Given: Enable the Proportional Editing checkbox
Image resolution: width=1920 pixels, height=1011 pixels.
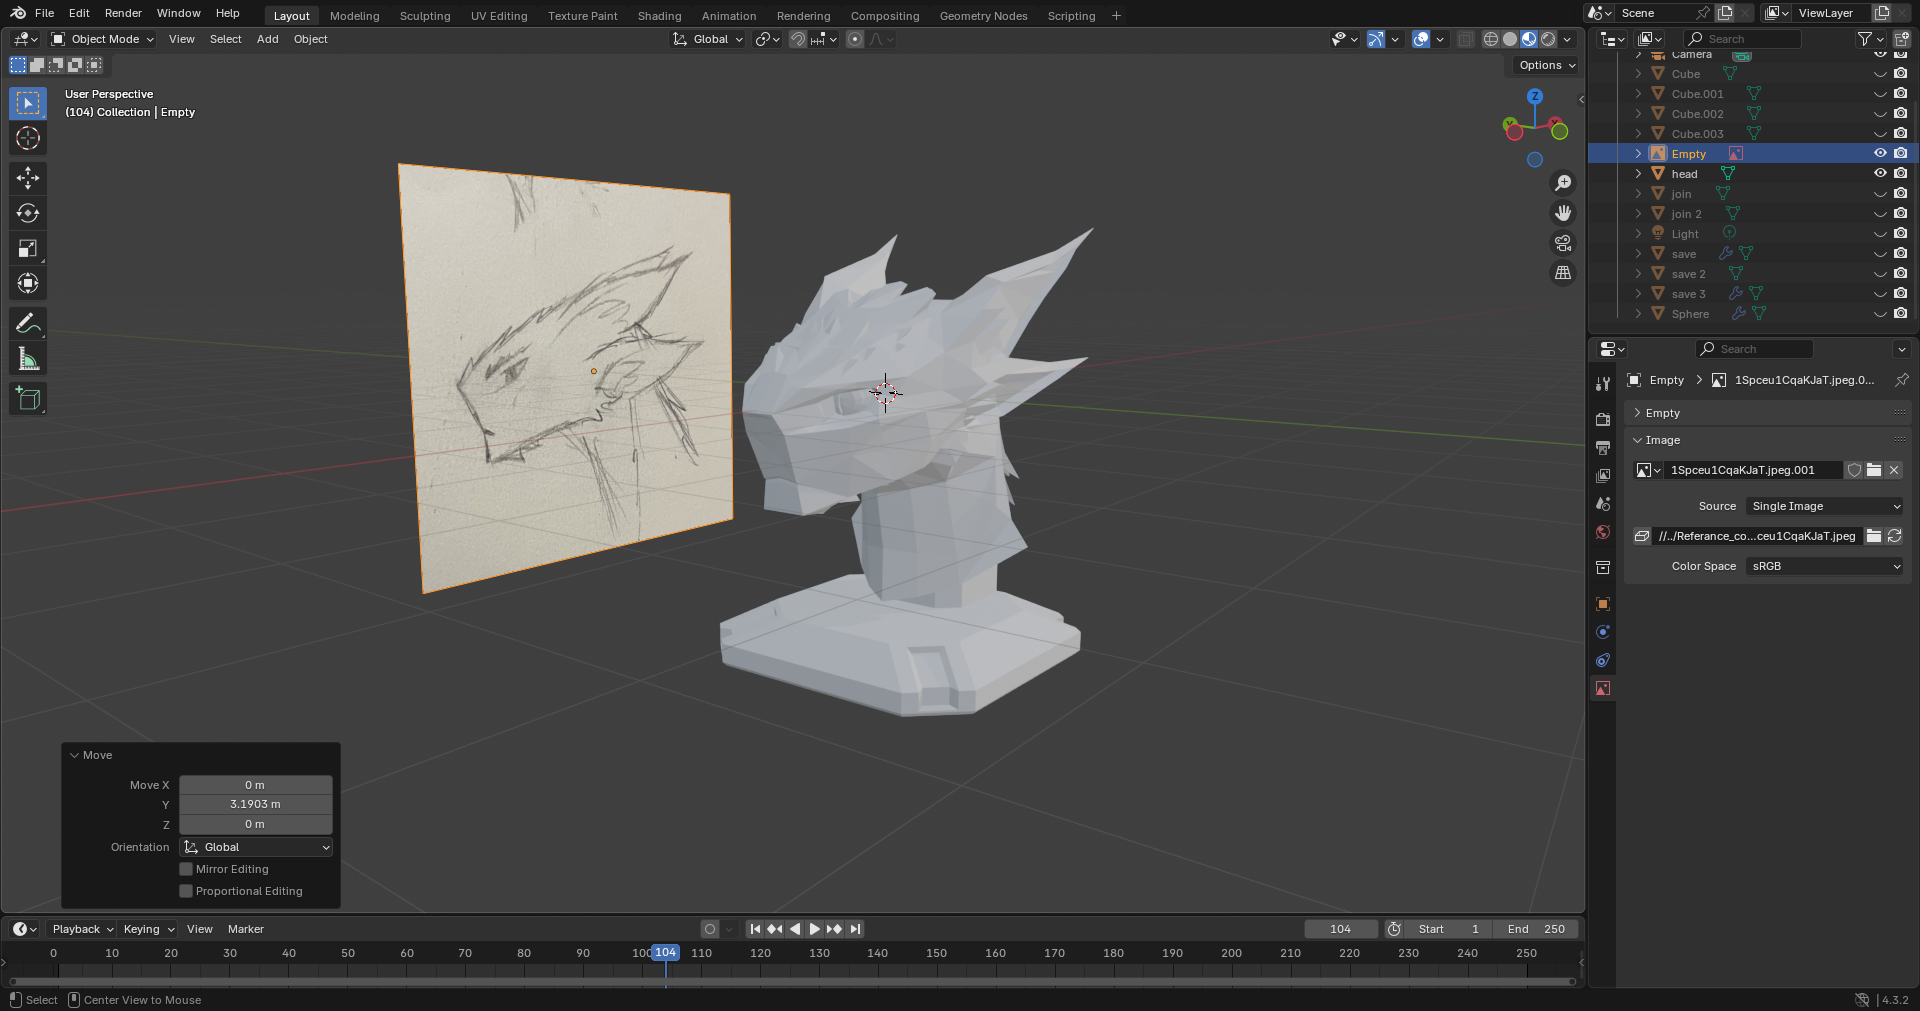Looking at the screenshot, I should click(186, 891).
